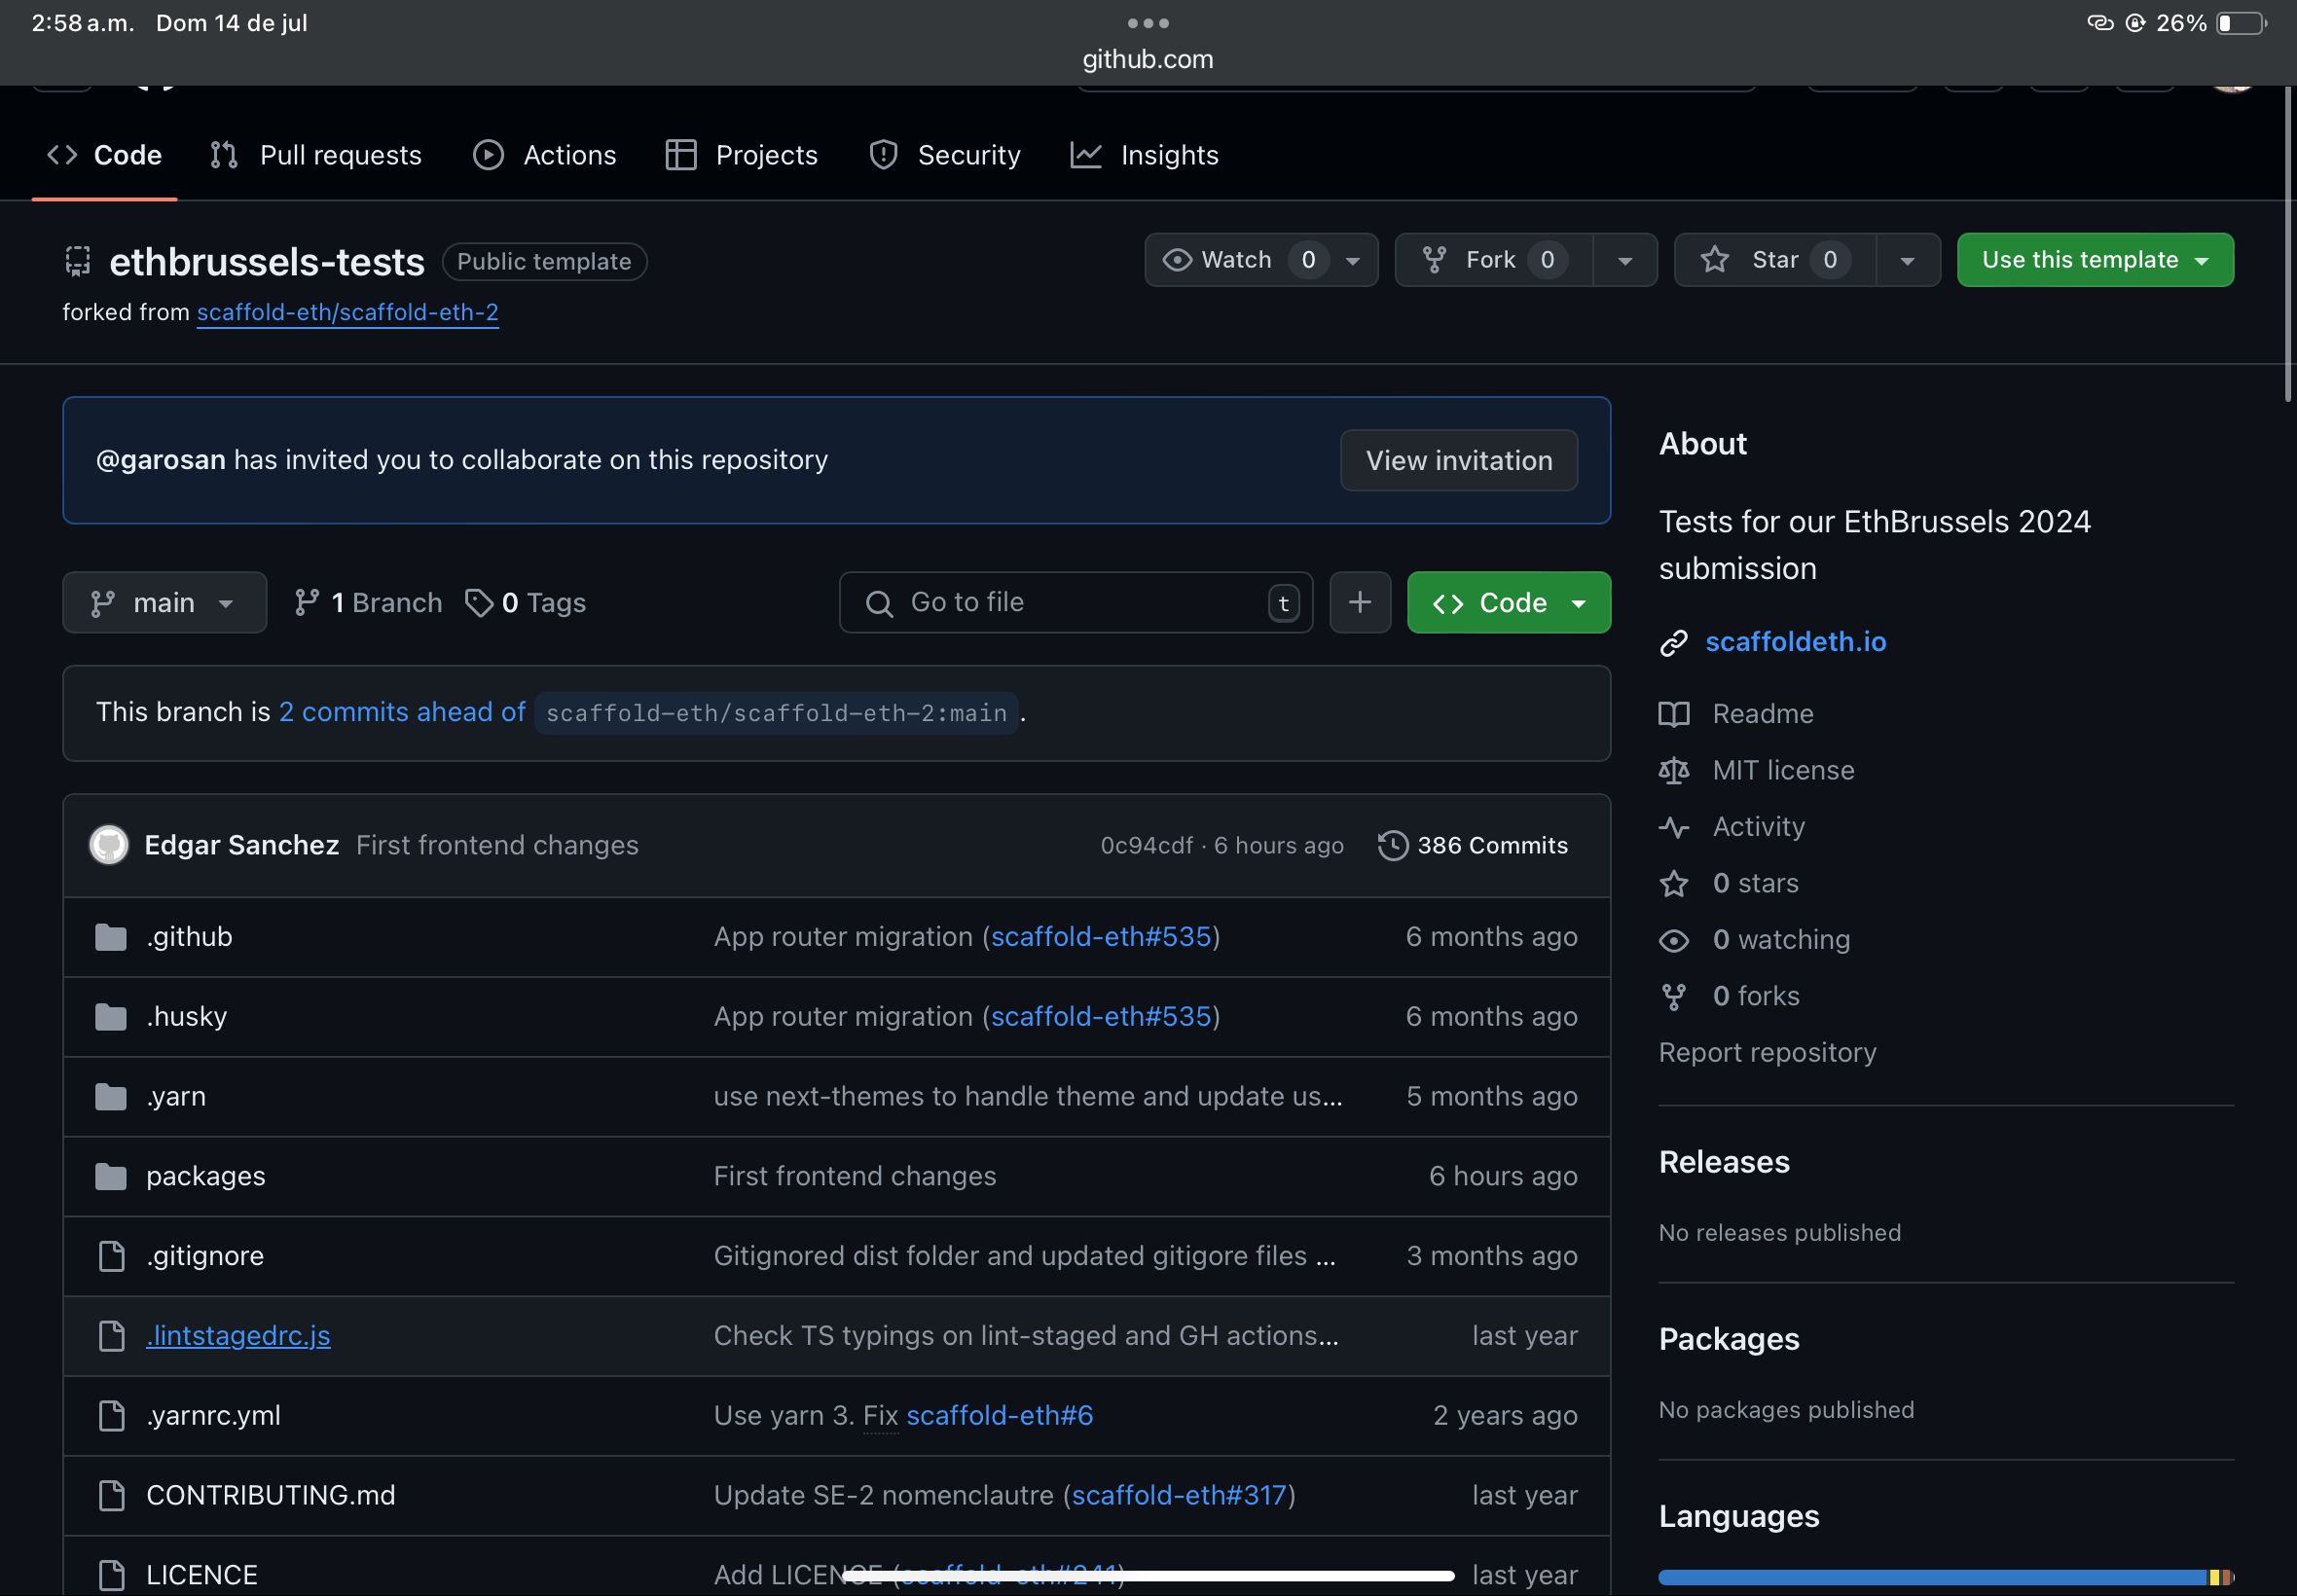This screenshot has height=1596, width=2297.
Task: Expand the Fork dropdown arrow
Action: pyautogui.click(x=1625, y=260)
